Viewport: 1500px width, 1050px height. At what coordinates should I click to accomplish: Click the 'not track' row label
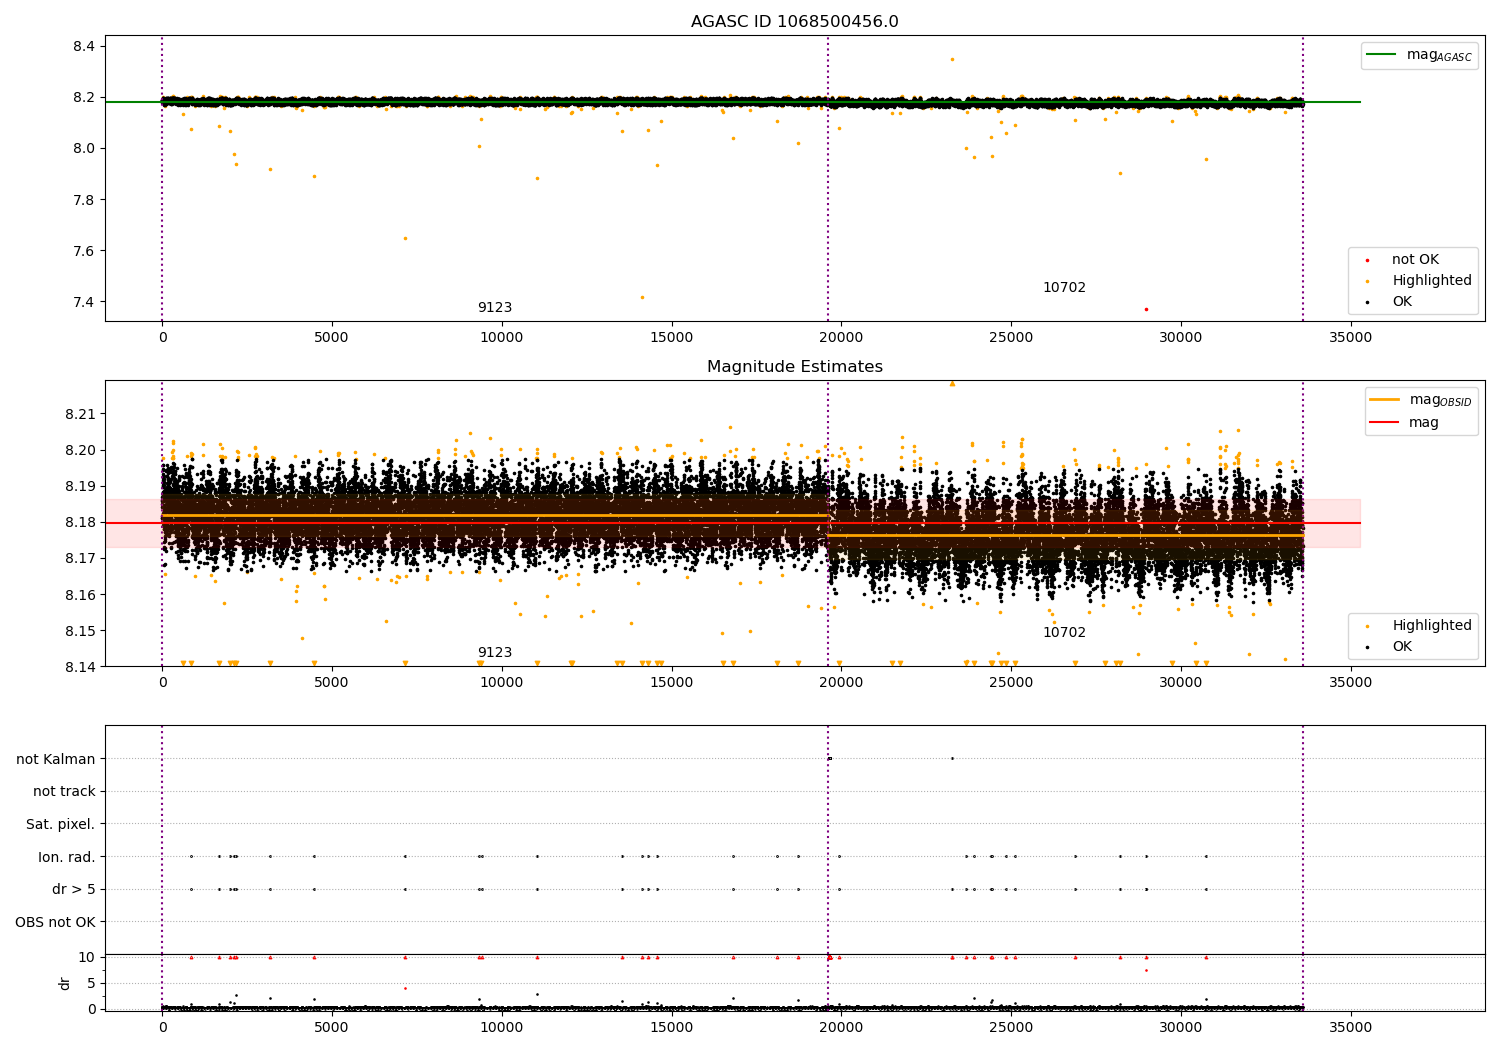pyautogui.click(x=64, y=792)
